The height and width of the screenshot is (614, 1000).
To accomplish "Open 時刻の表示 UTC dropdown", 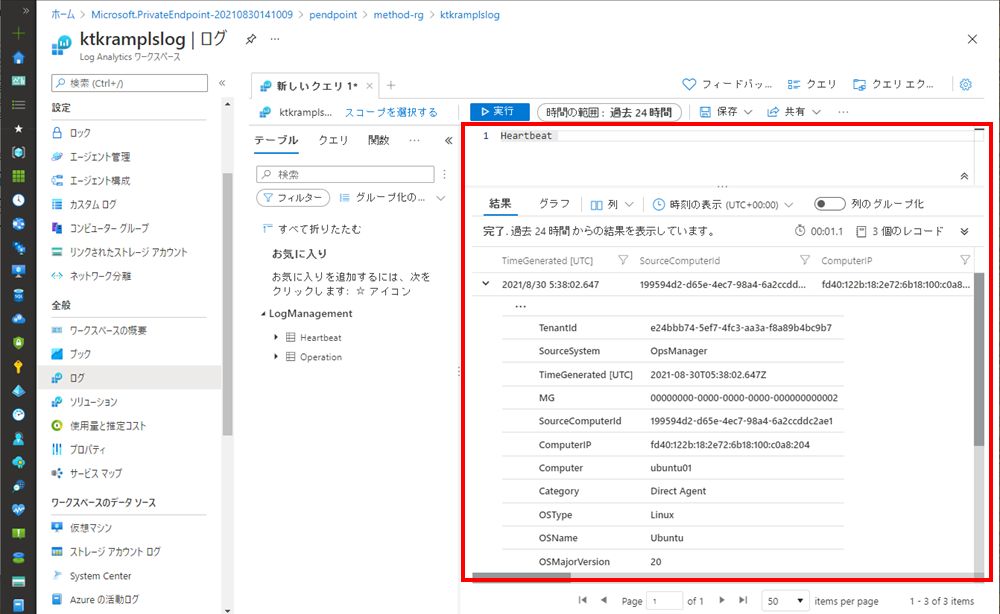I will pos(723,205).
